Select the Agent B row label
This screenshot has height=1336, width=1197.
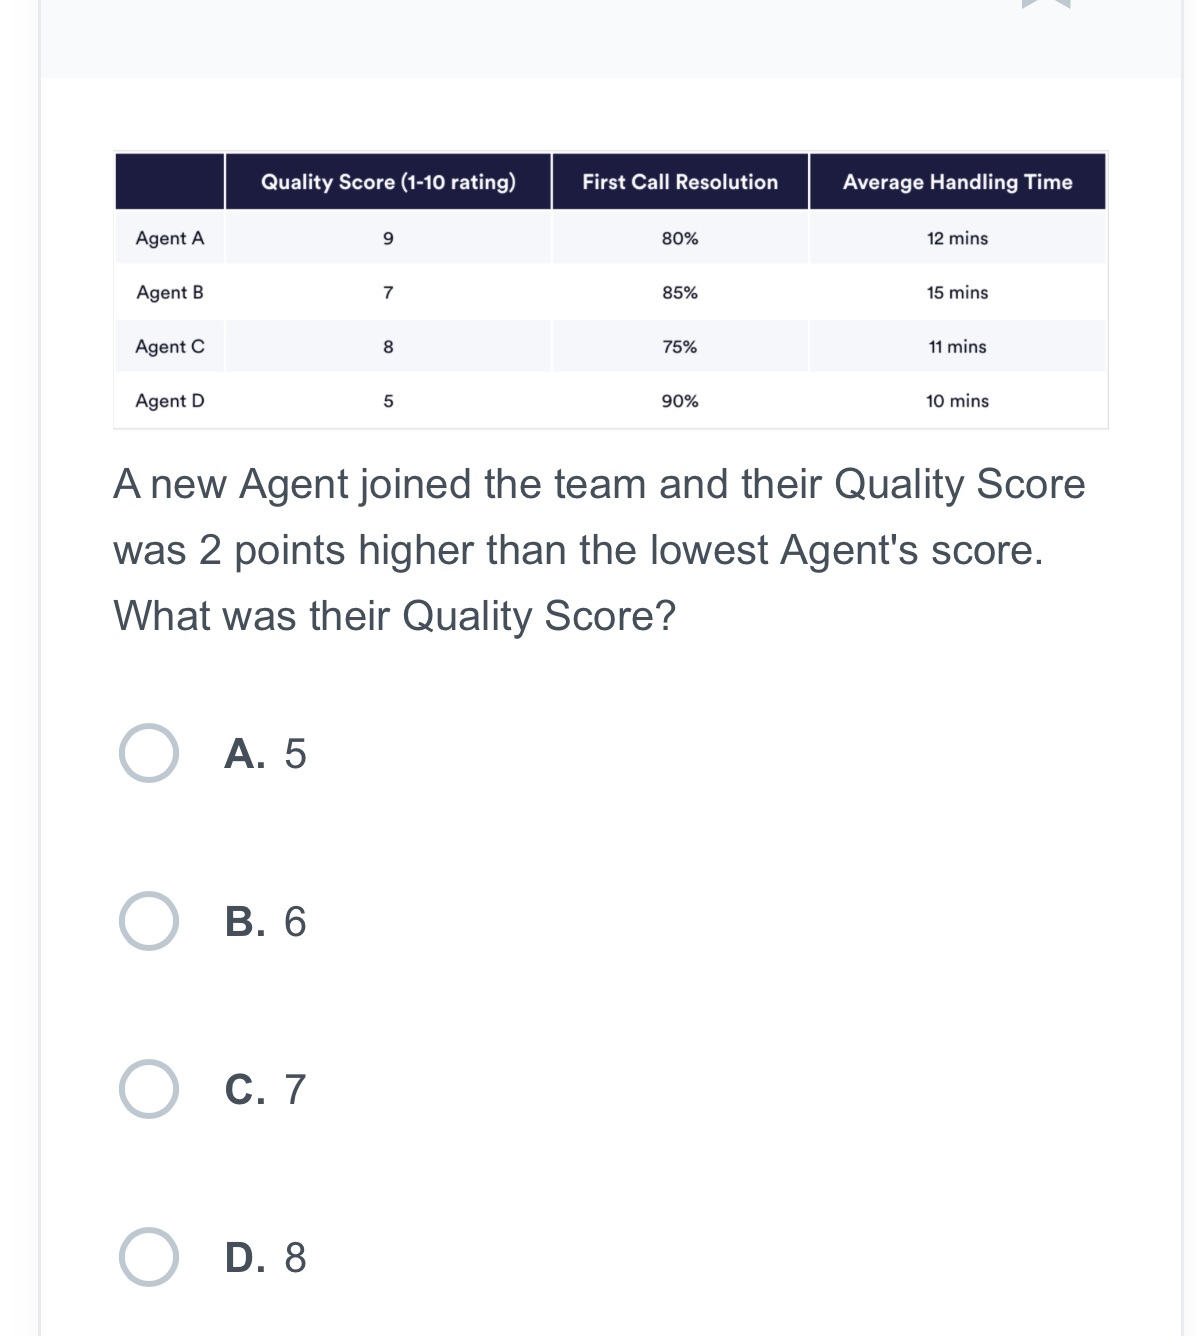168,292
